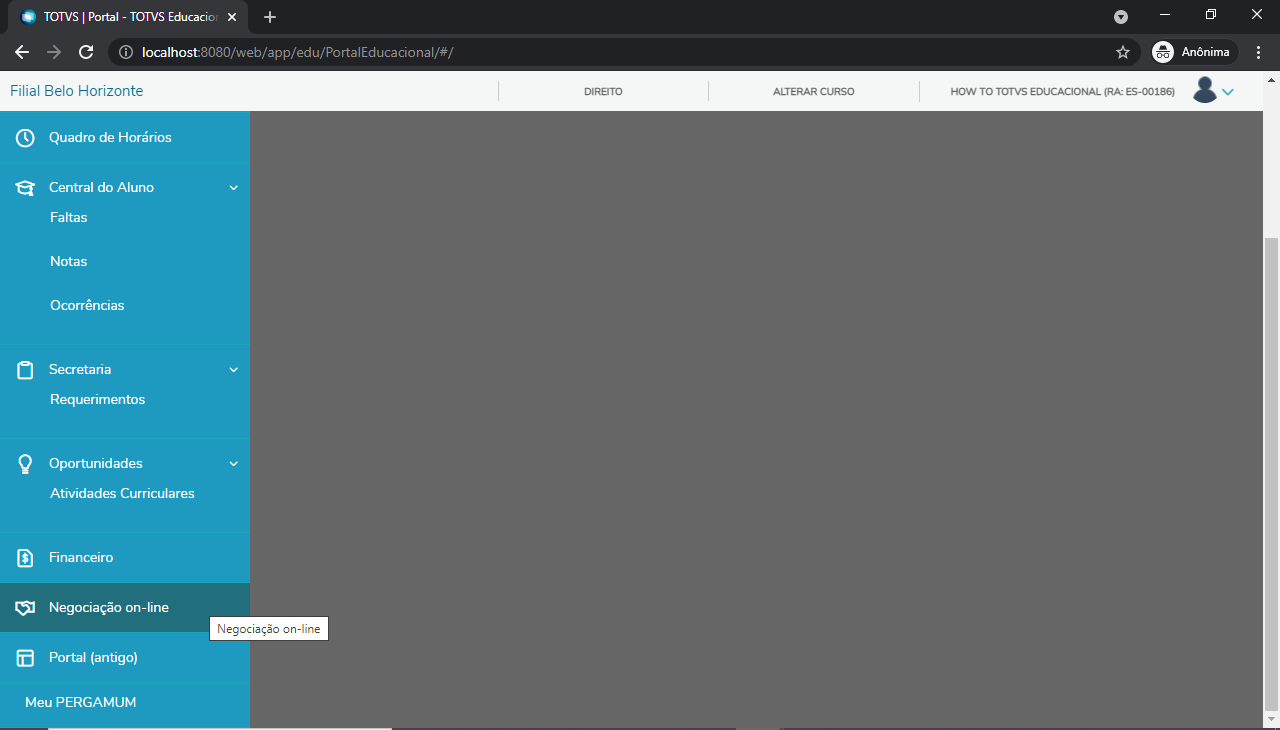The image size is (1280, 730).
Task: Click the Oportunidades section label
Action: click(x=96, y=464)
